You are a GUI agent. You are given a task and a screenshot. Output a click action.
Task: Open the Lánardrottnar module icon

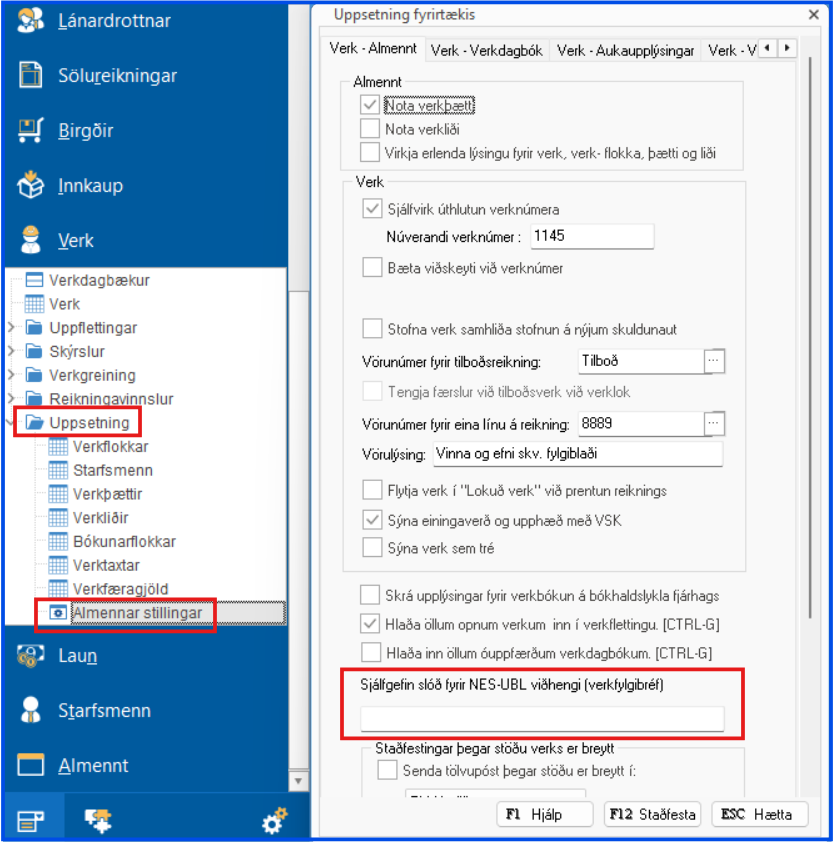click(31, 21)
